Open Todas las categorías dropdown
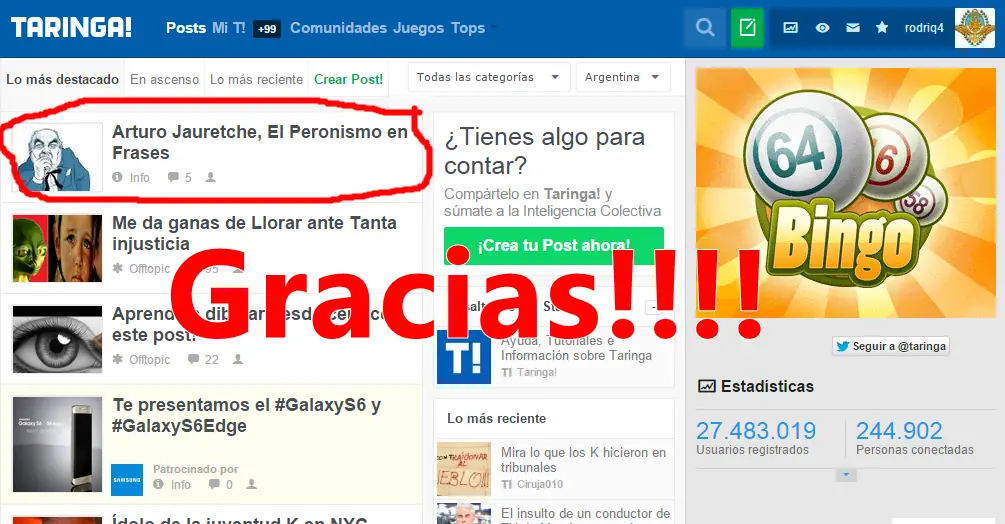1005x524 pixels. [488, 77]
